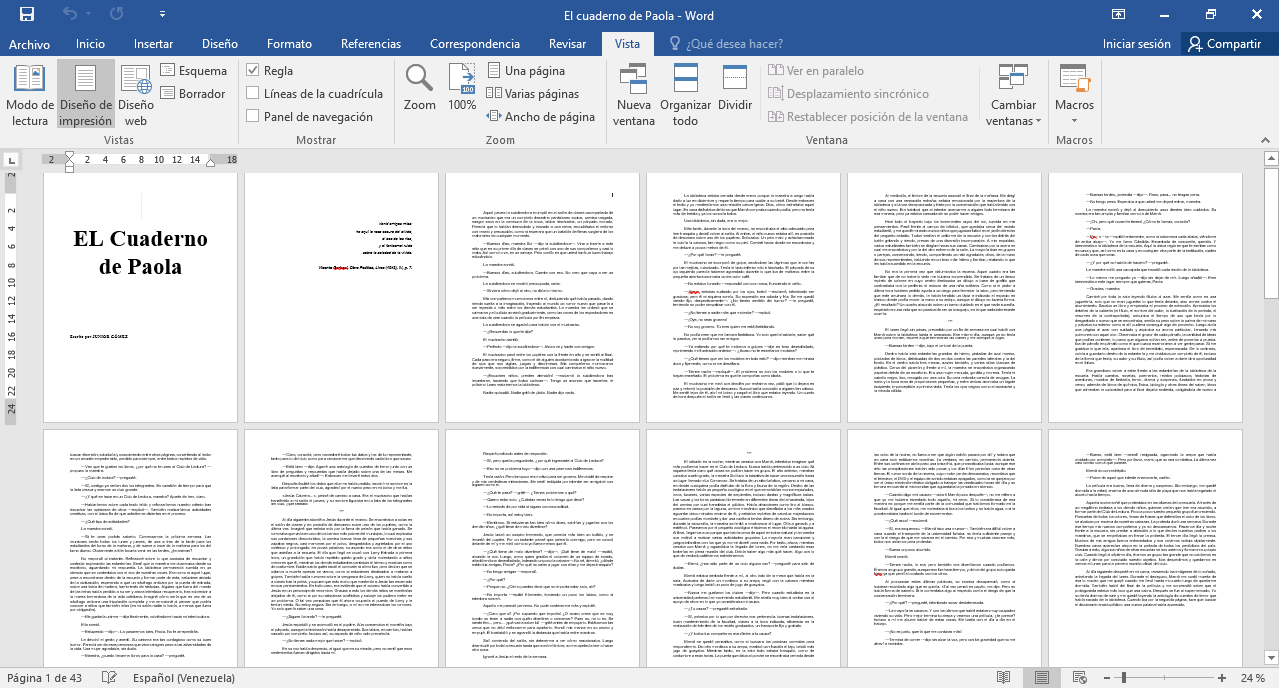Select Diseño de impresión view

(86, 95)
